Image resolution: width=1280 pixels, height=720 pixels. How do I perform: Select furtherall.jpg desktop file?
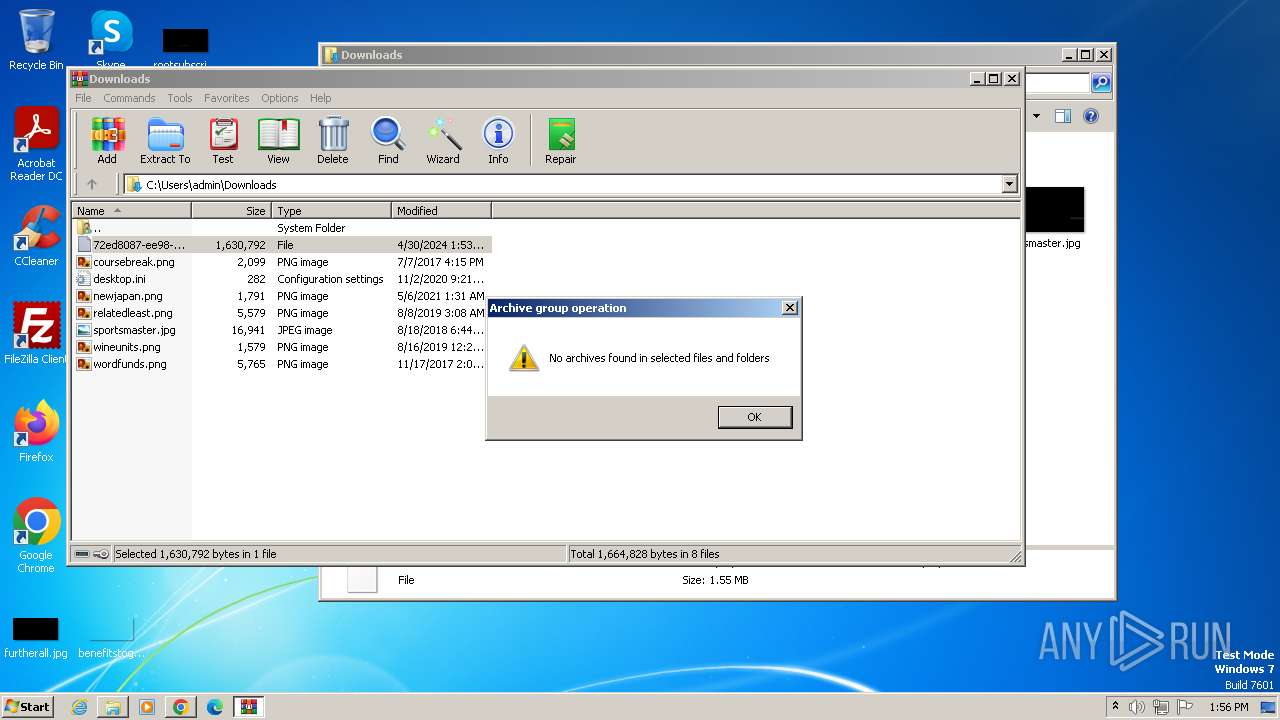pyautogui.click(x=36, y=638)
